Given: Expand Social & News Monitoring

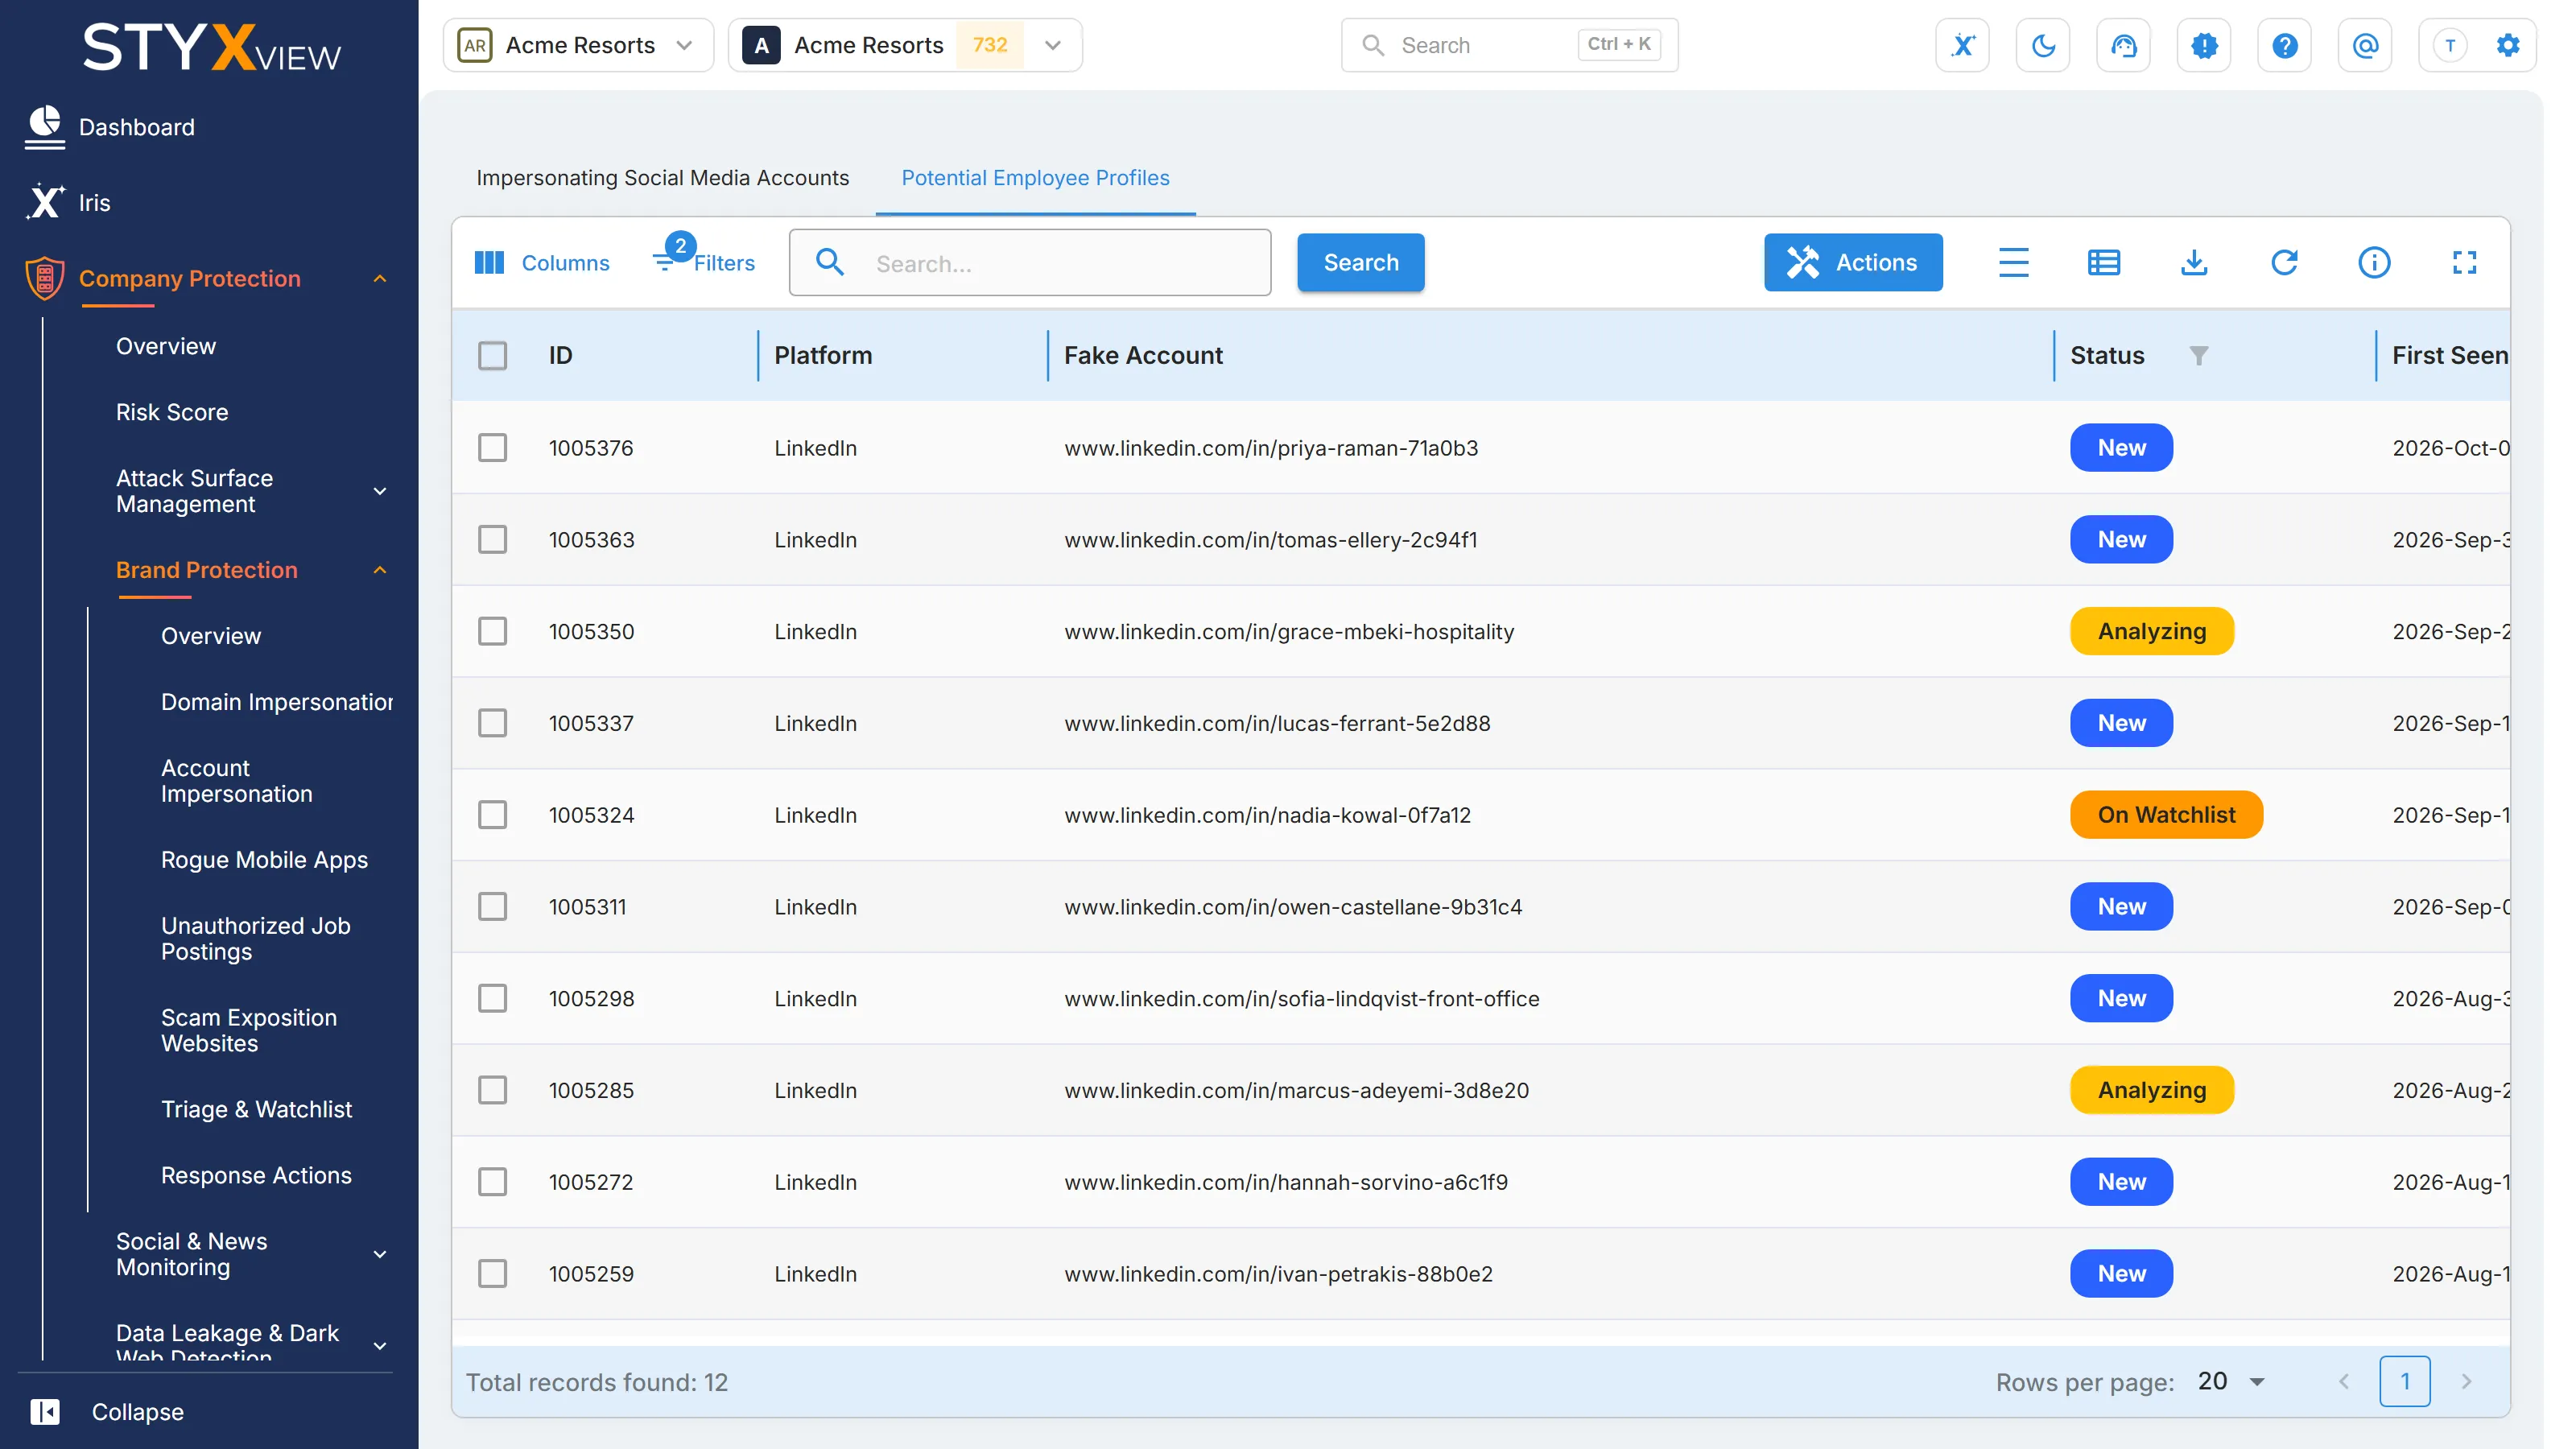Looking at the screenshot, I should click(x=380, y=1254).
